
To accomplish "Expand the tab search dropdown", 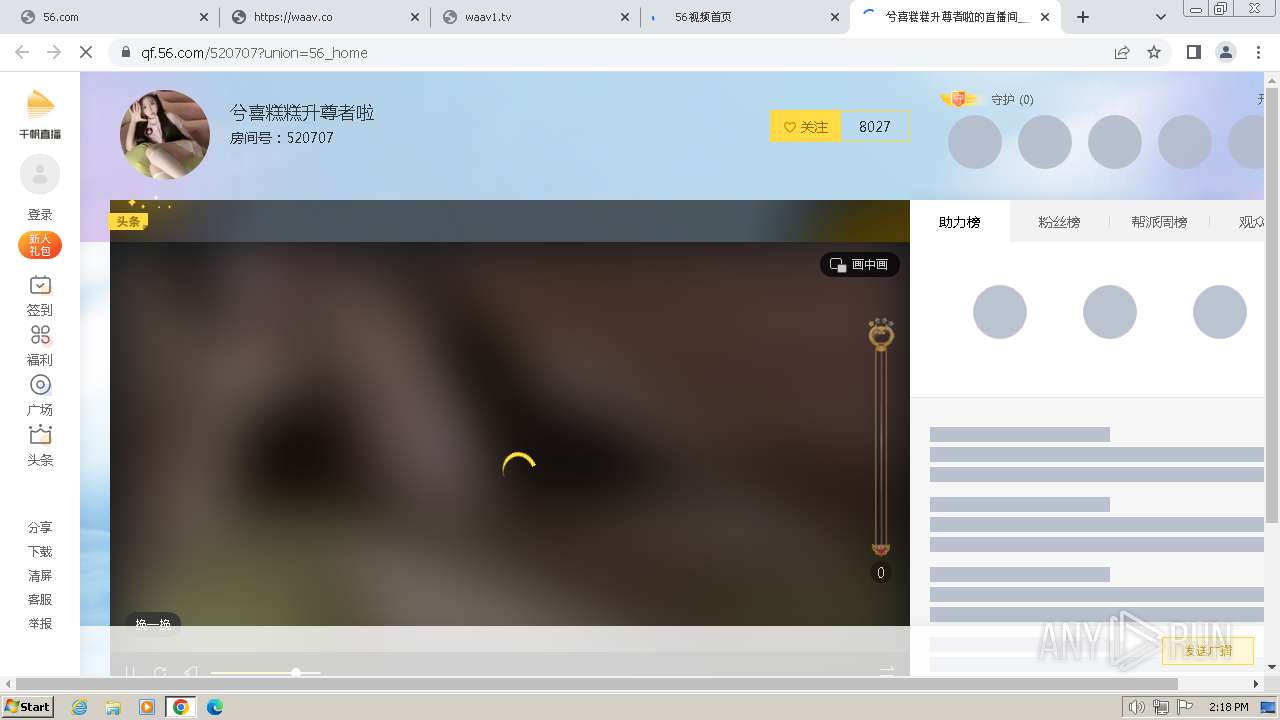I will (1161, 17).
